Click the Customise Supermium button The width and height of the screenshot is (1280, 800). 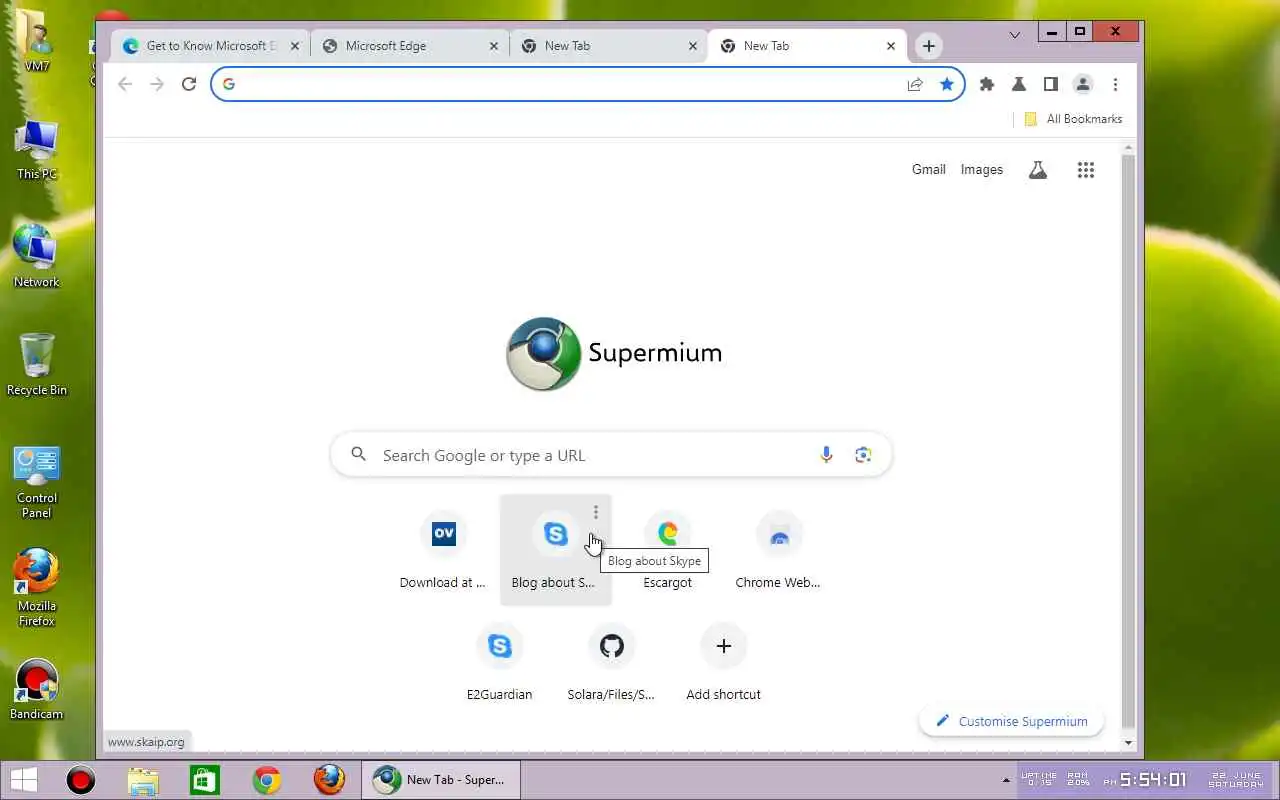tap(1011, 721)
